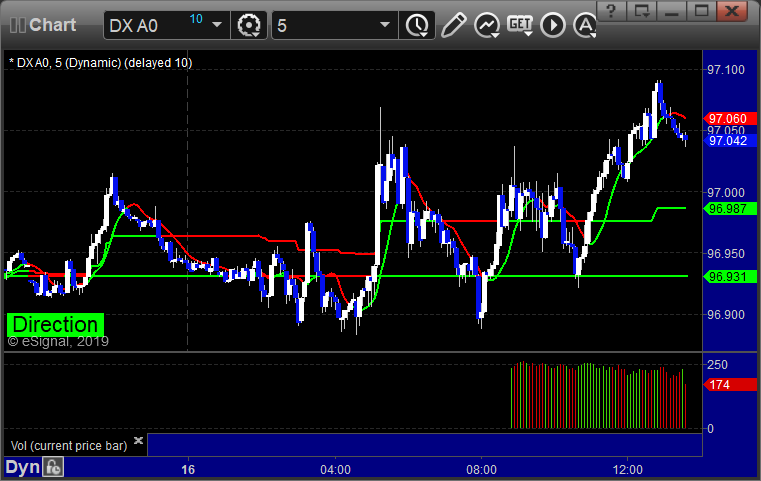Open the symbol settings gear
The width and height of the screenshot is (761, 481).
249,25
